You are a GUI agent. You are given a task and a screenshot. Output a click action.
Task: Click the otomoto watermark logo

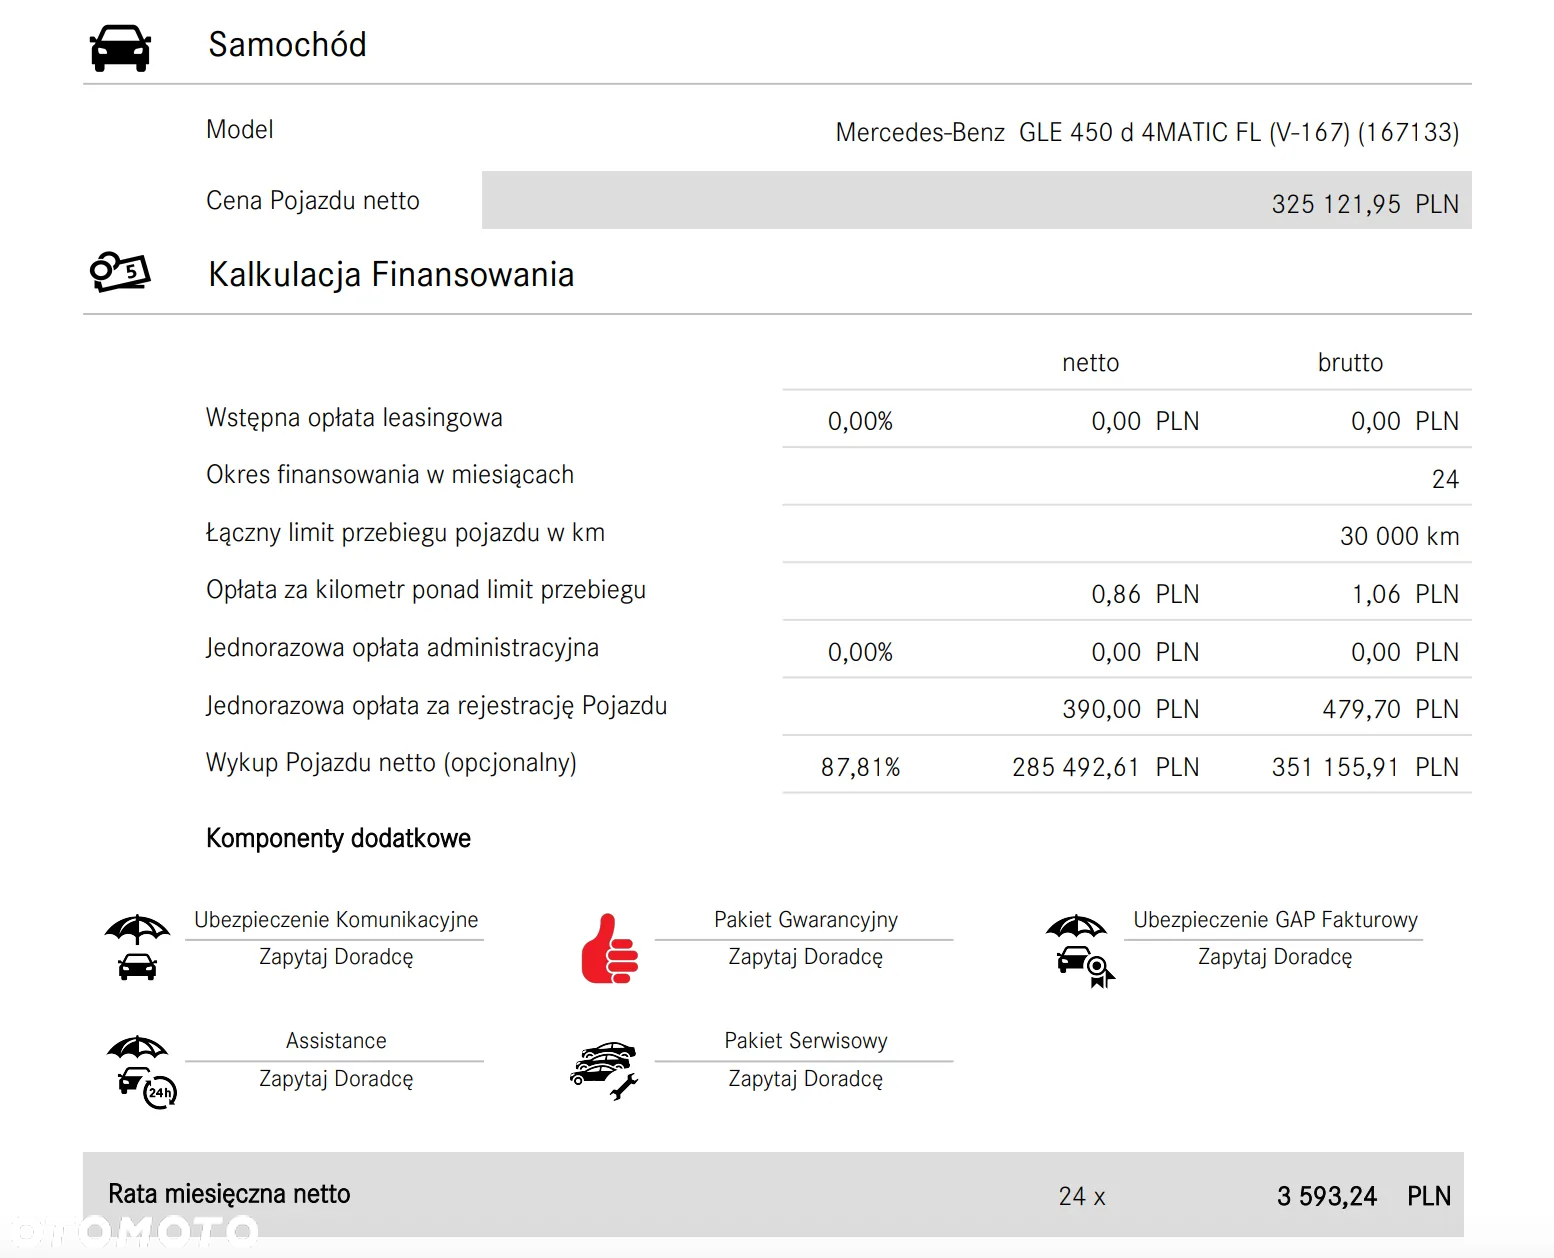(130, 1230)
